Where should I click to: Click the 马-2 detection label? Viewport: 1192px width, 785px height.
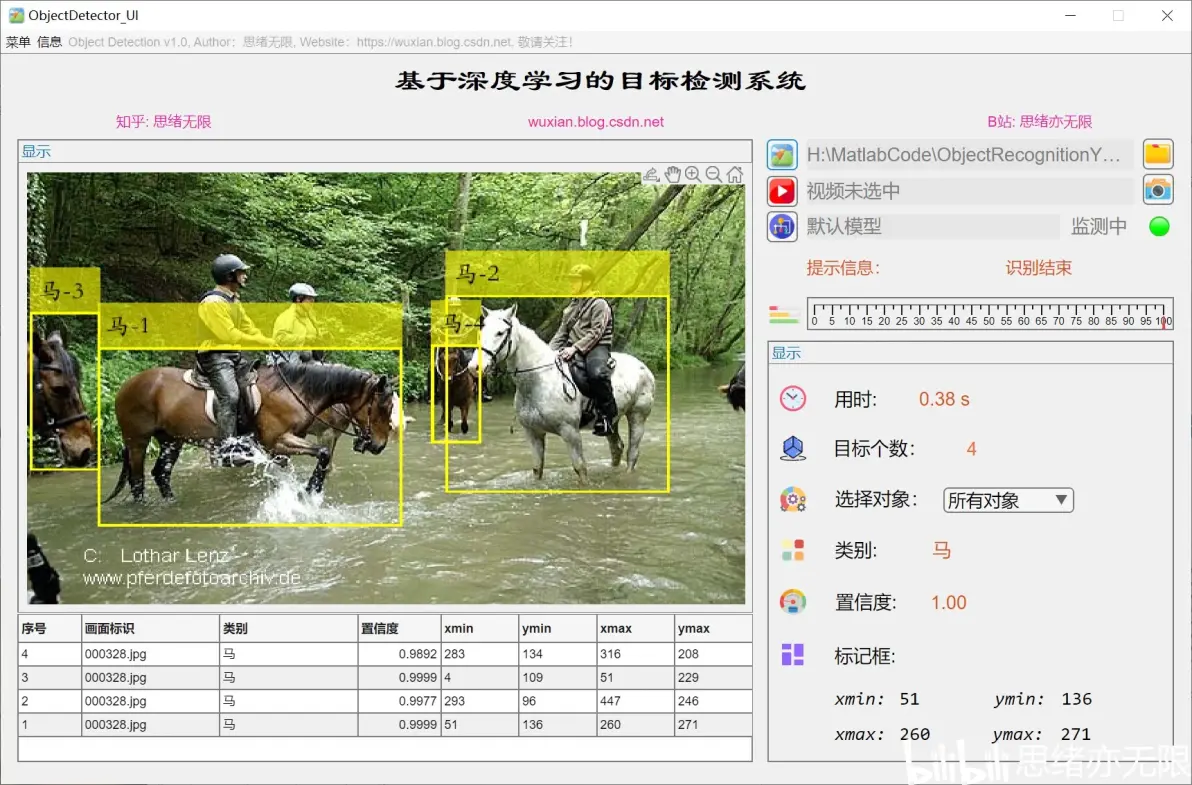click(557, 274)
